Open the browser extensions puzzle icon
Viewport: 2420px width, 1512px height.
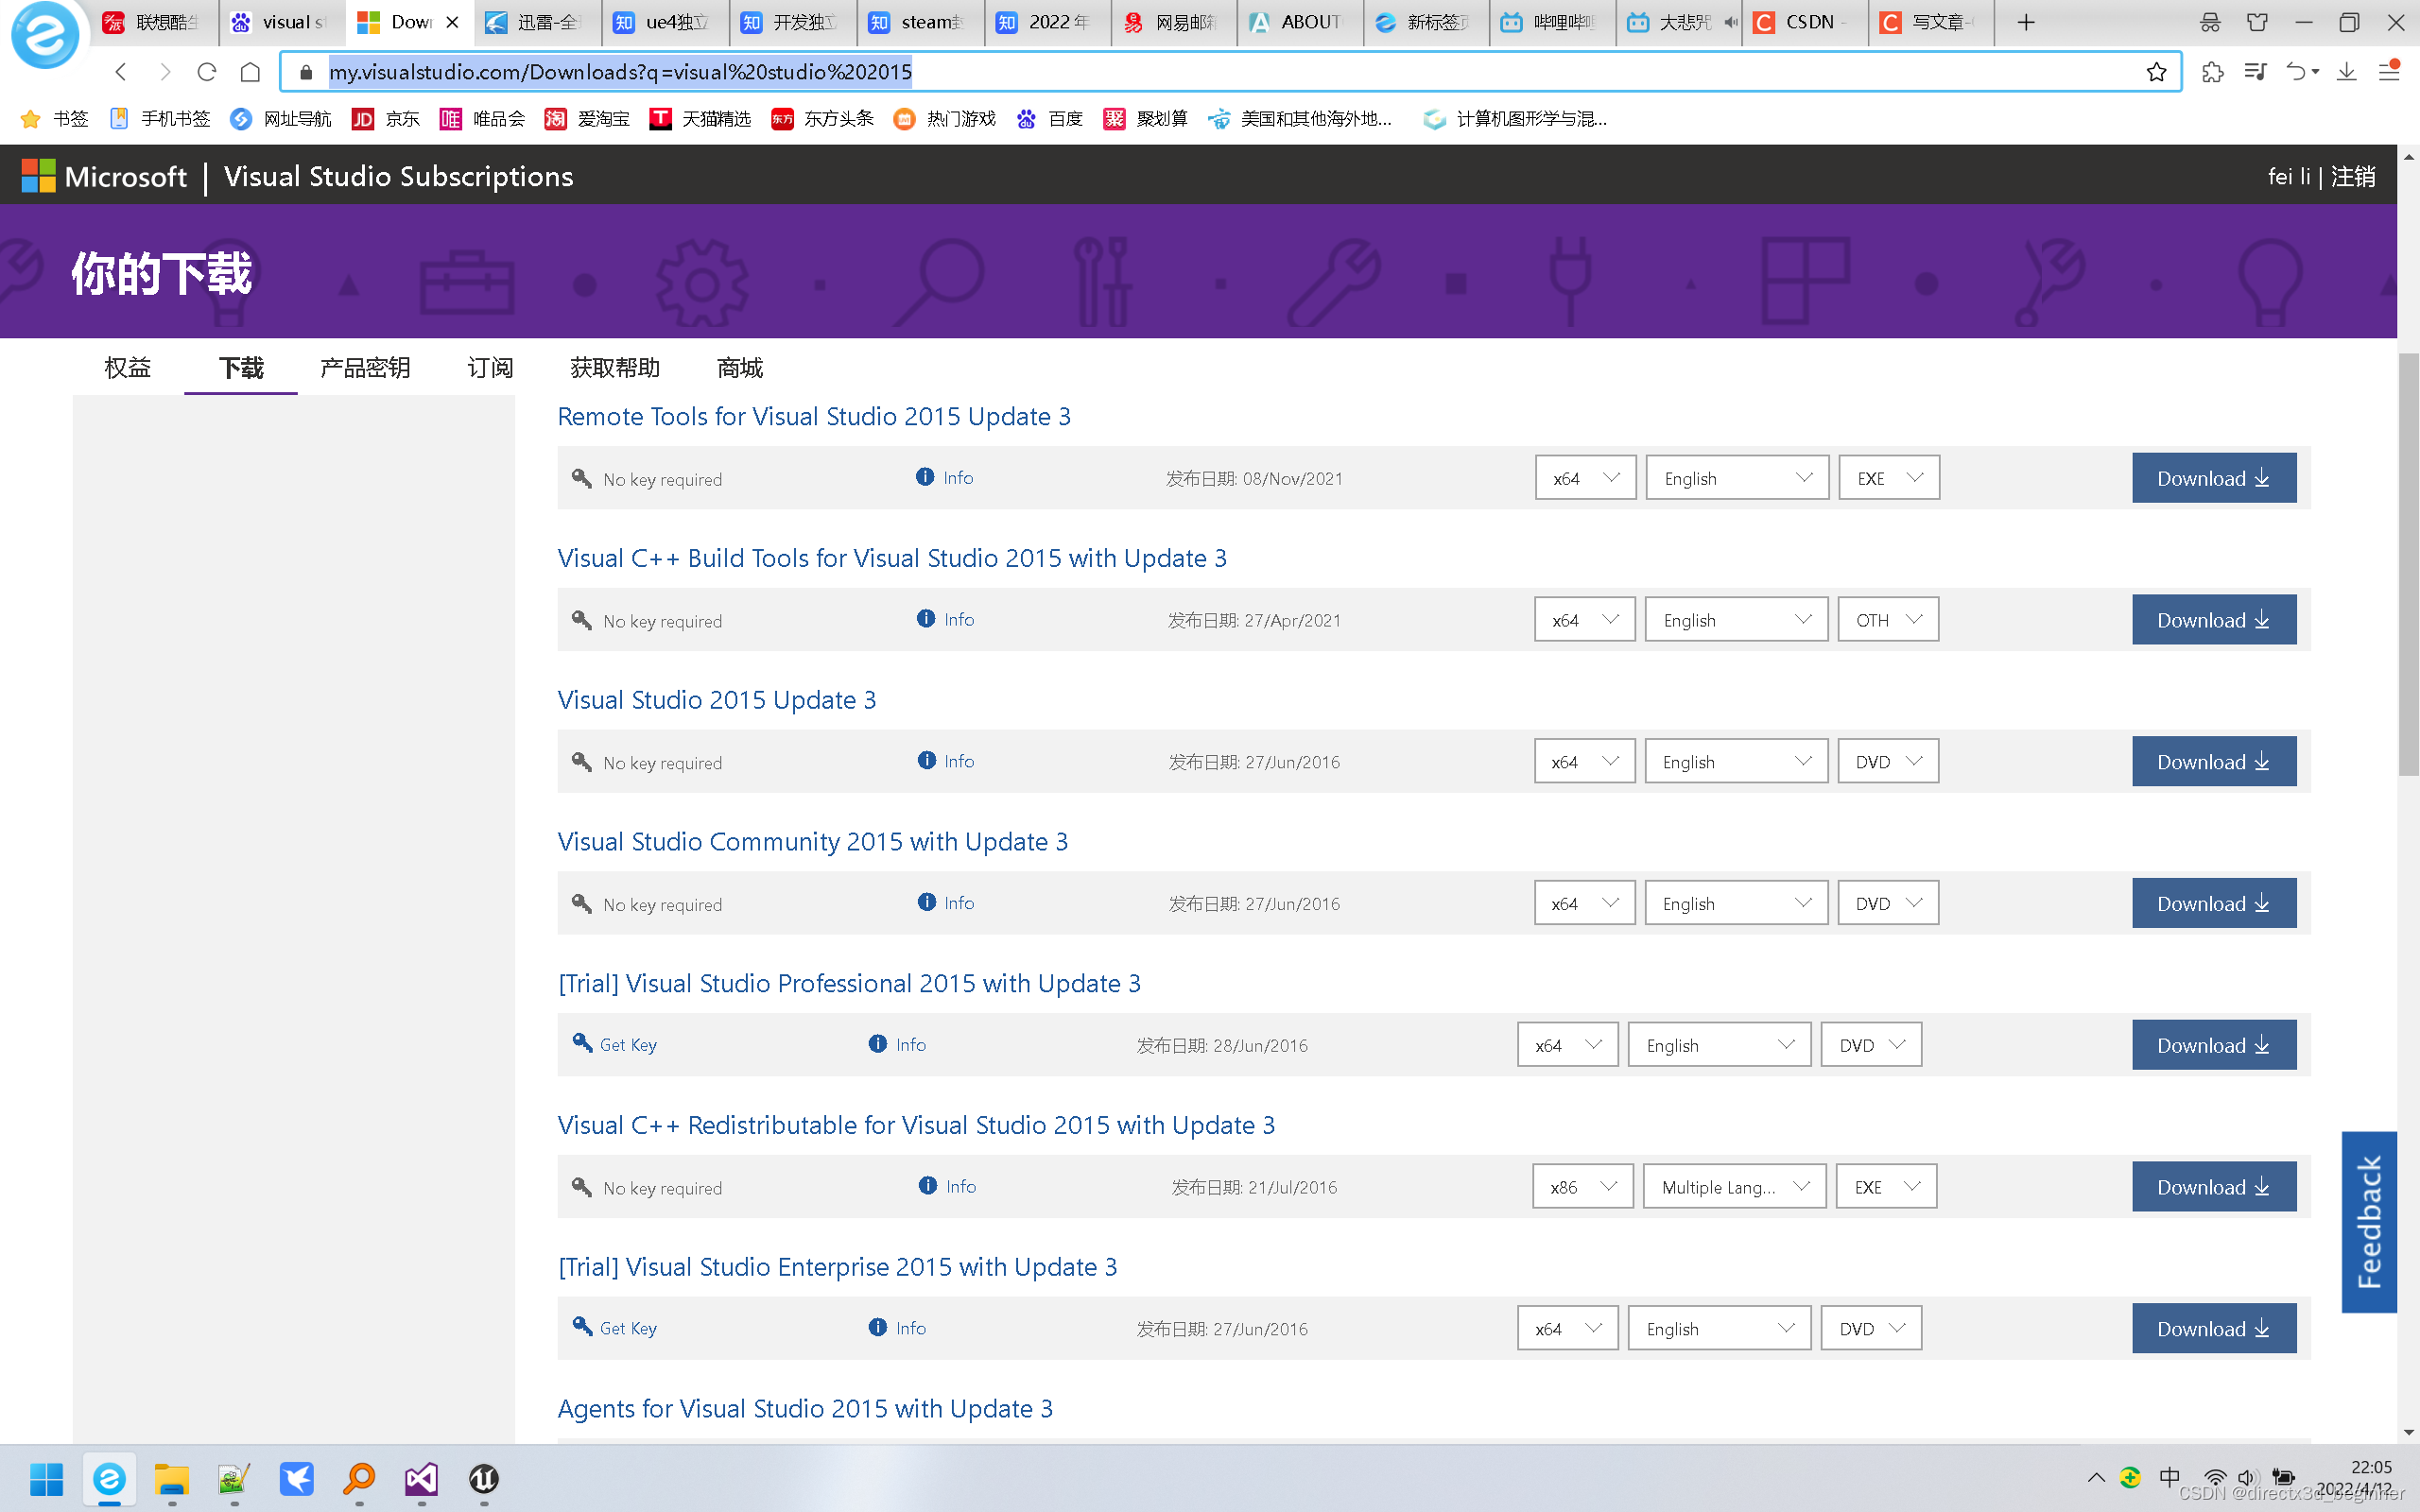pos(2212,72)
